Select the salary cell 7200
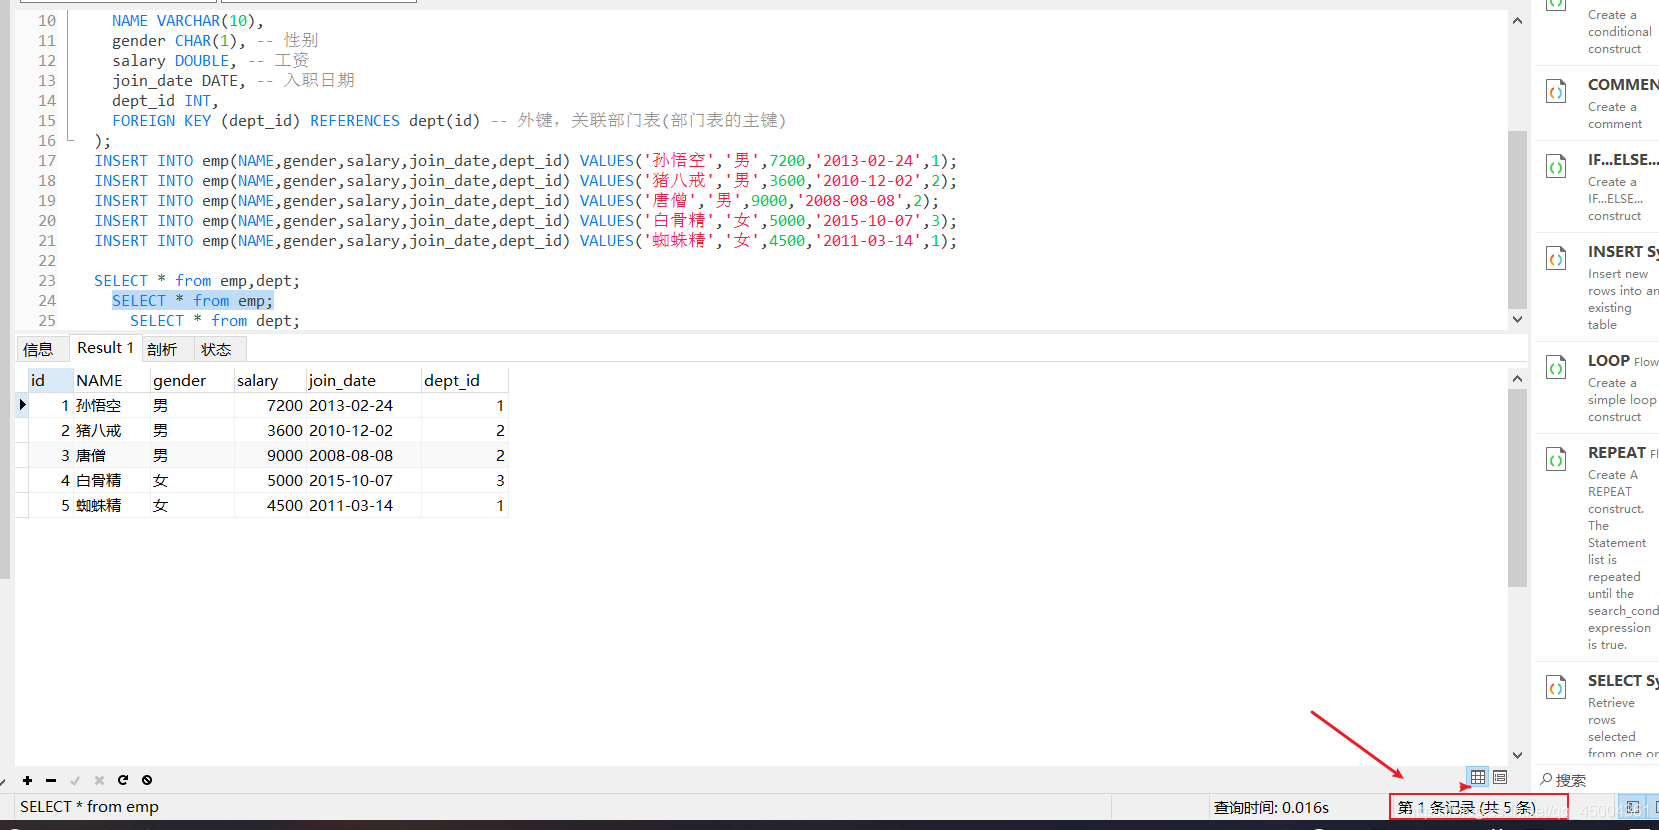The width and height of the screenshot is (1659, 830). tap(270, 405)
